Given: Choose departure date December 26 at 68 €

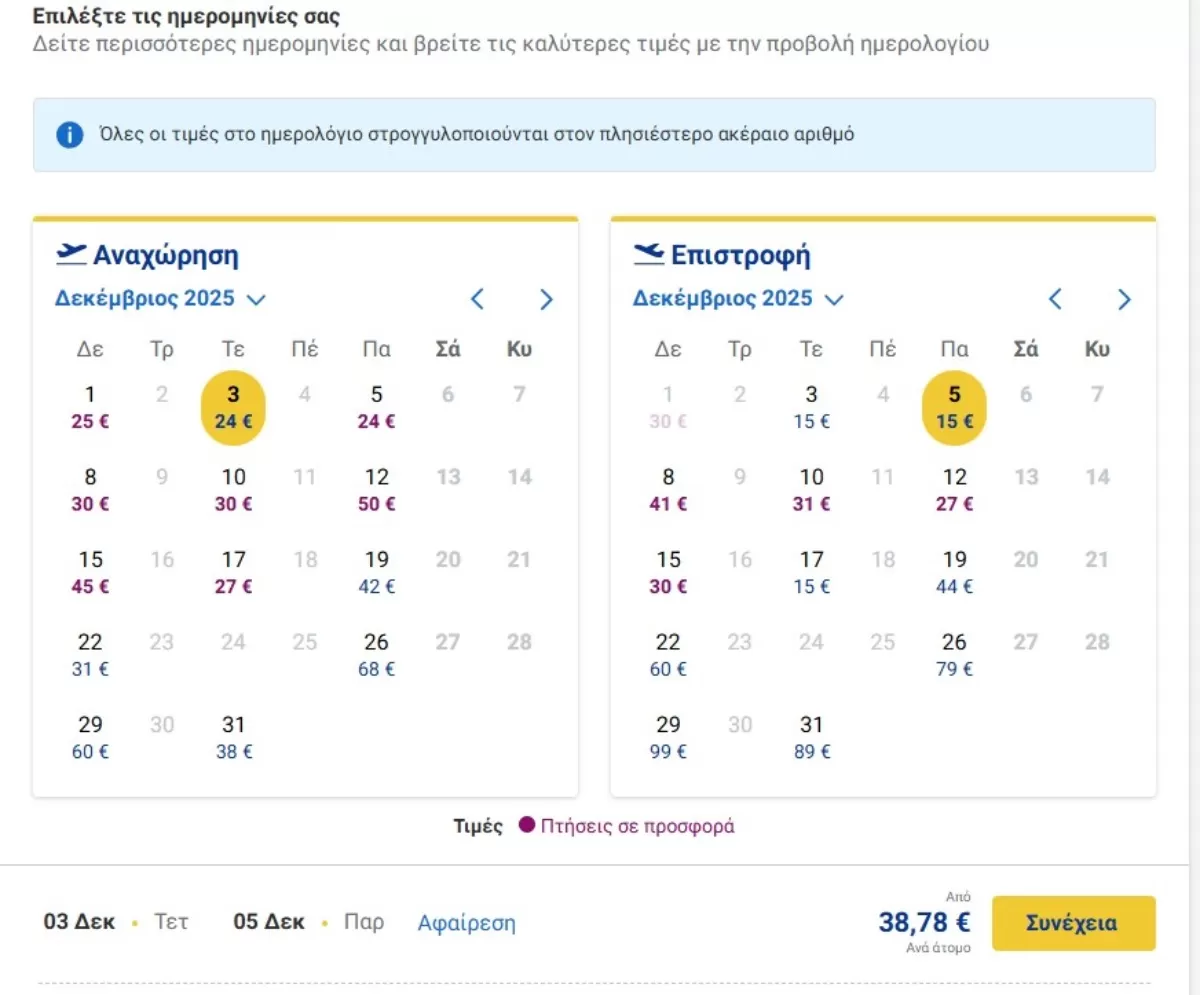Looking at the screenshot, I should pos(376,654).
